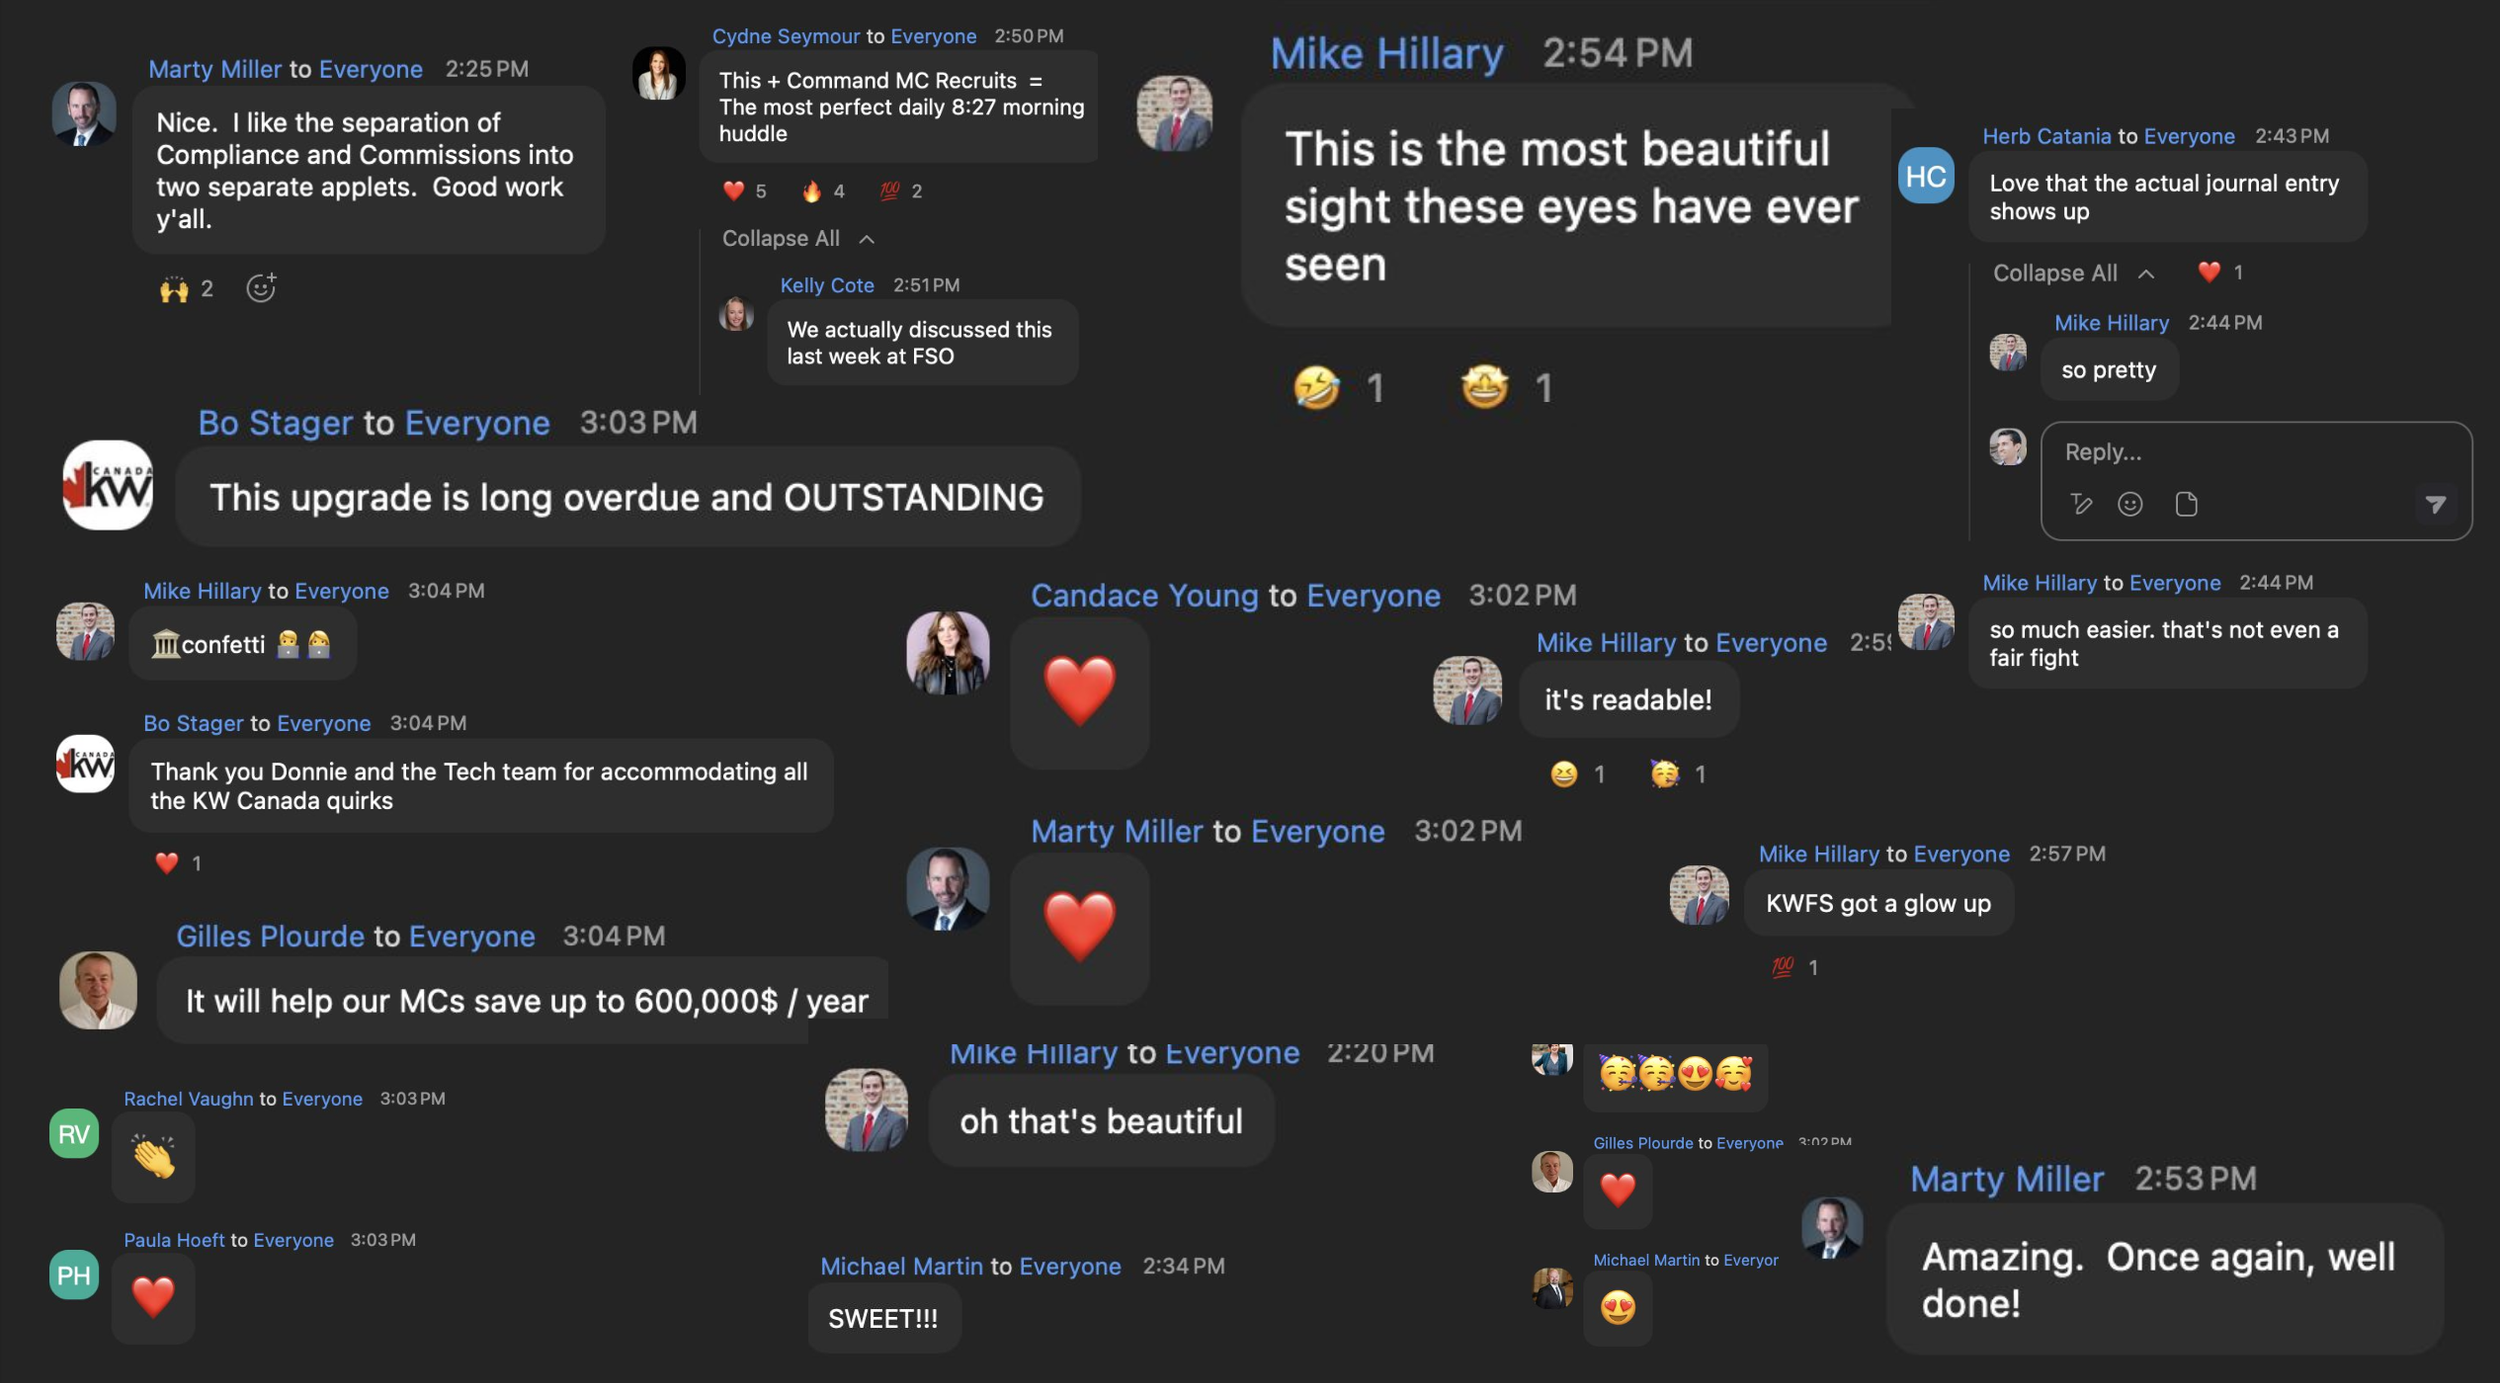Click the Bo Stager sender name at 3:03 PM
The height and width of the screenshot is (1383, 2500).
coord(275,423)
